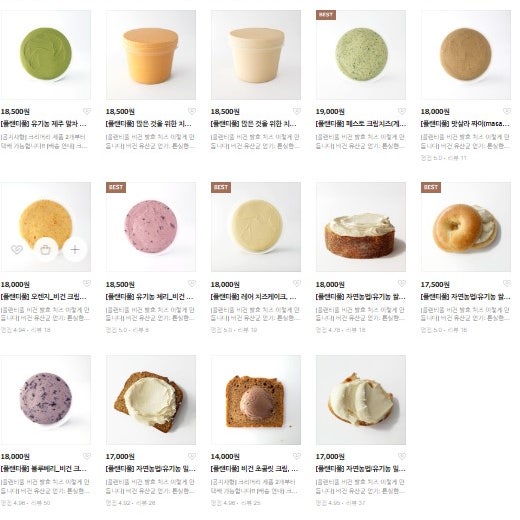Click the plus icon on the orange product image

tap(75, 249)
